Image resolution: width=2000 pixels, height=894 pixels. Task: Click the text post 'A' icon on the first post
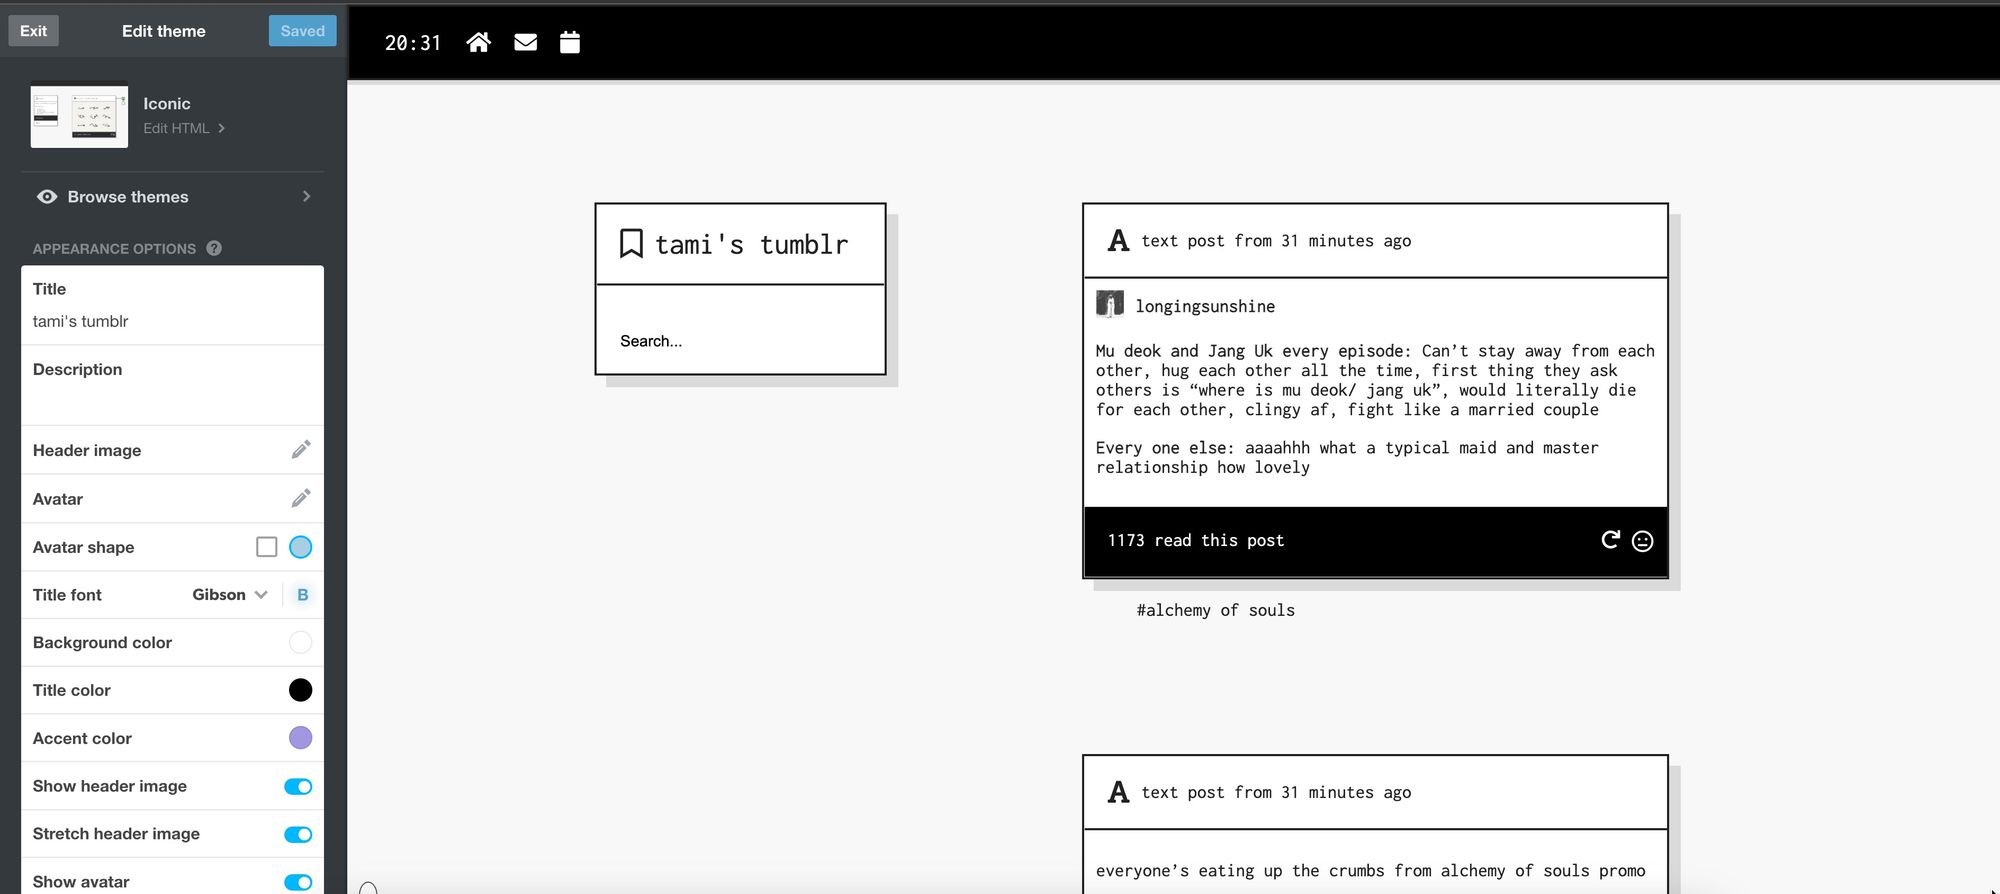point(1118,241)
